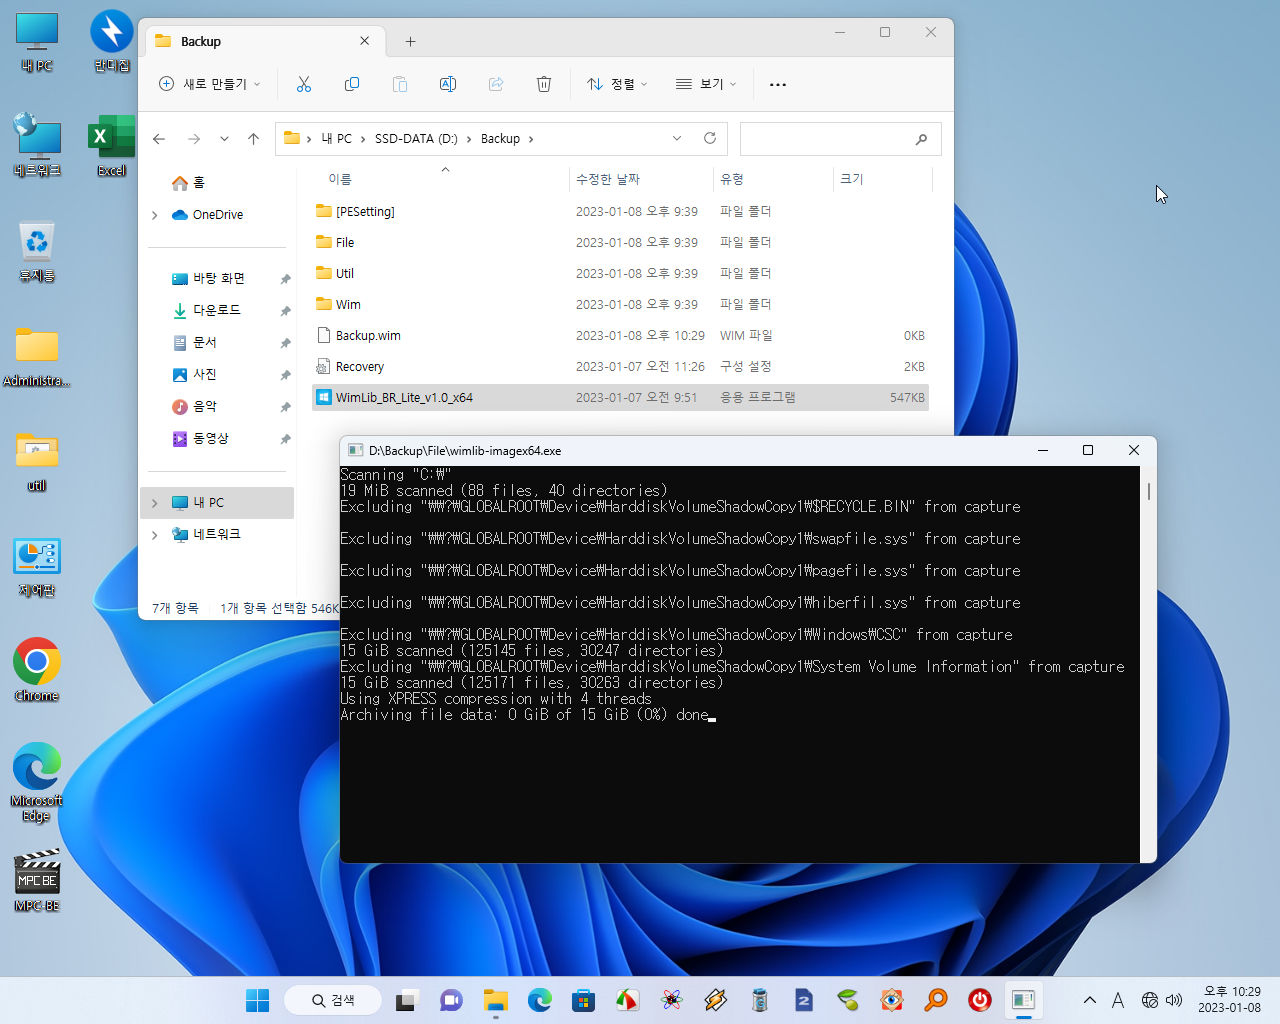Select the File folder row
This screenshot has width=1280, height=1024.
[x=620, y=242]
